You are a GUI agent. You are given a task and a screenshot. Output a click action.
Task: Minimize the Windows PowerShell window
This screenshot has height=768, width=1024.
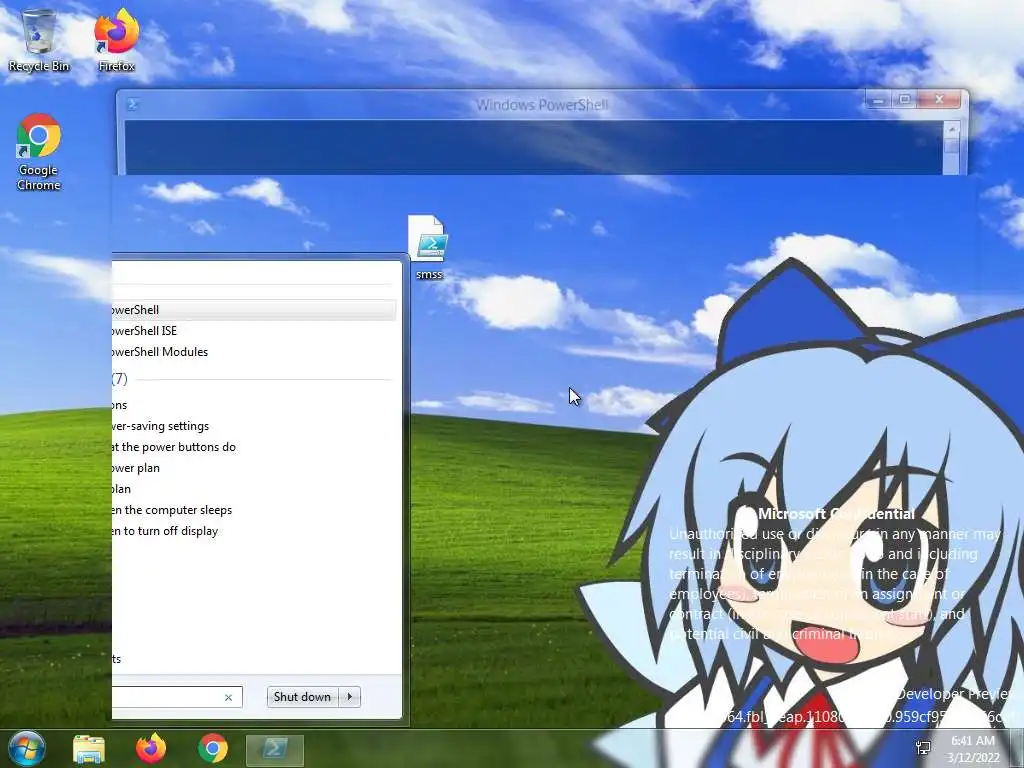coord(878,100)
